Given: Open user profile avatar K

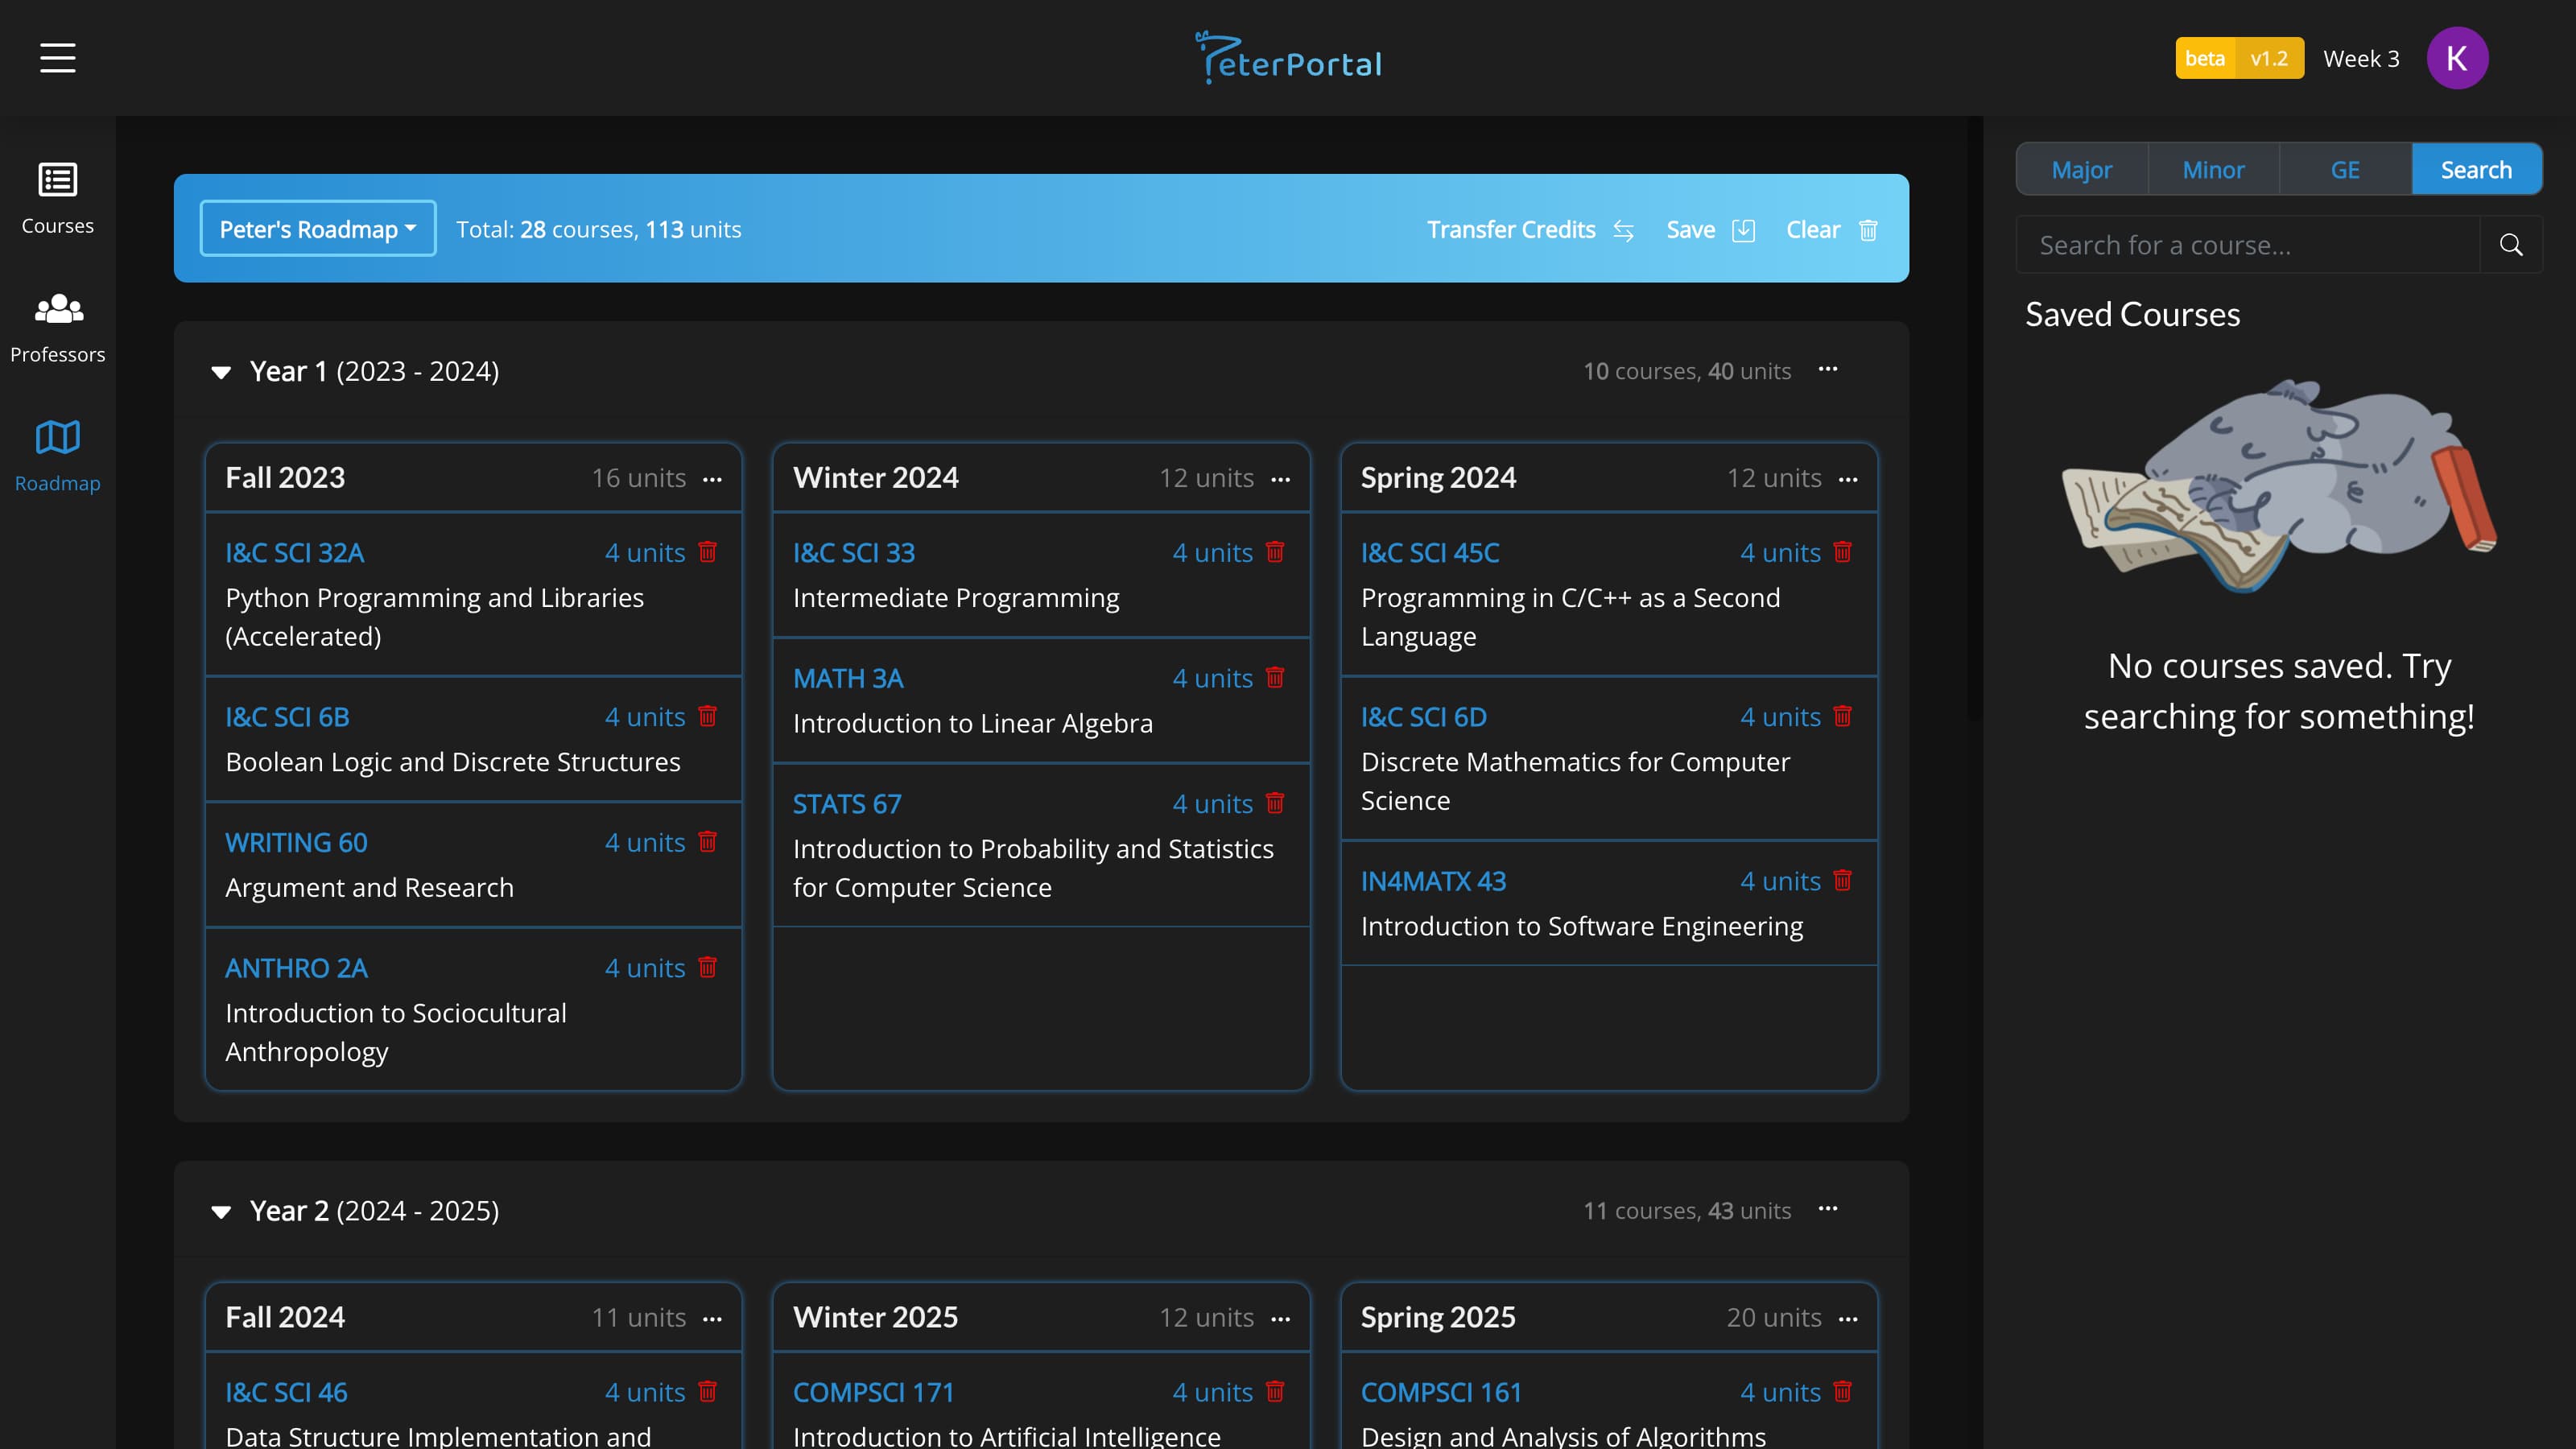Looking at the screenshot, I should point(2456,58).
